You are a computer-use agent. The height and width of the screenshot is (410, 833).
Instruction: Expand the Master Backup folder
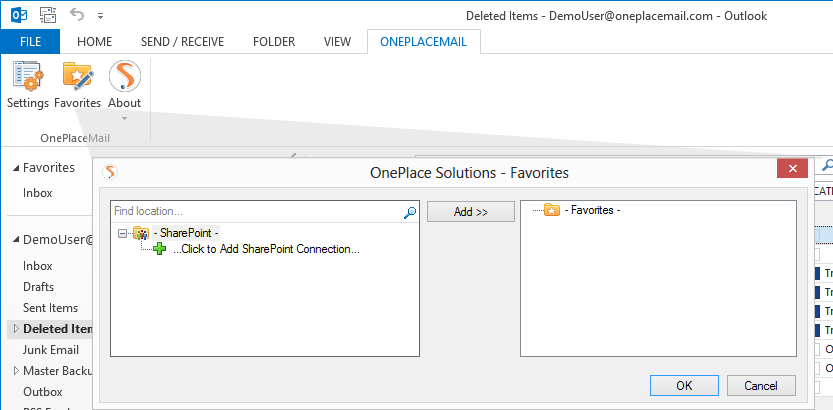click(x=14, y=371)
